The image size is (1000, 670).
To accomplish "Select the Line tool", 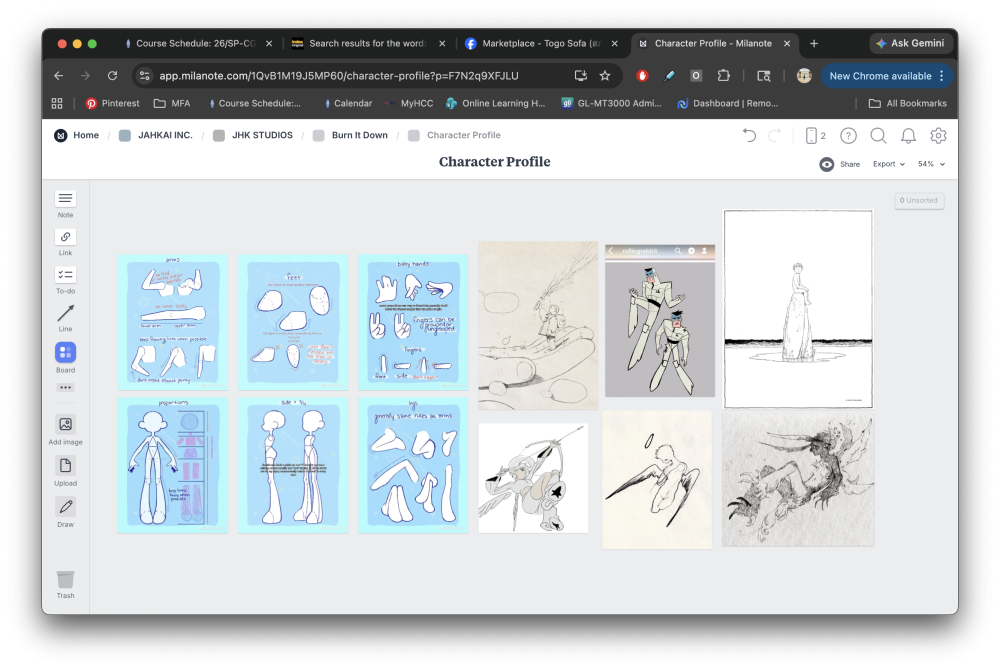I will tap(65, 314).
